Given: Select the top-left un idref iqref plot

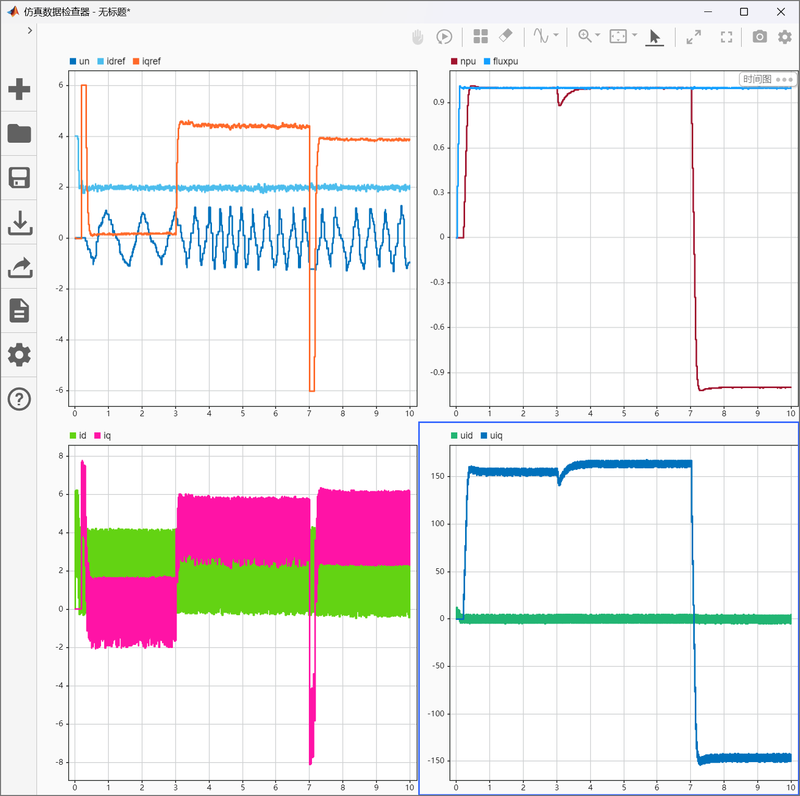Looking at the screenshot, I should tap(243, 238).
